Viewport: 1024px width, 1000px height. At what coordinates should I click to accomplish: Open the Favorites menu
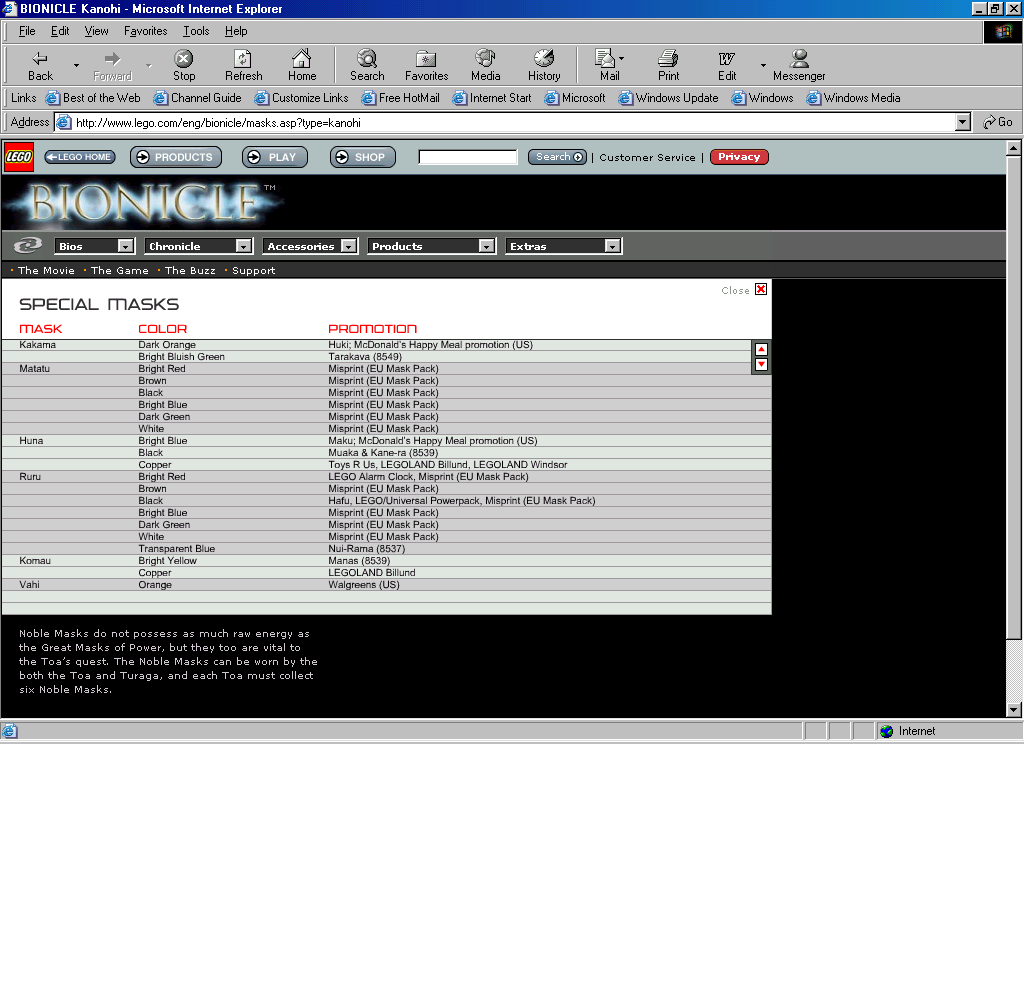point(145,31)
